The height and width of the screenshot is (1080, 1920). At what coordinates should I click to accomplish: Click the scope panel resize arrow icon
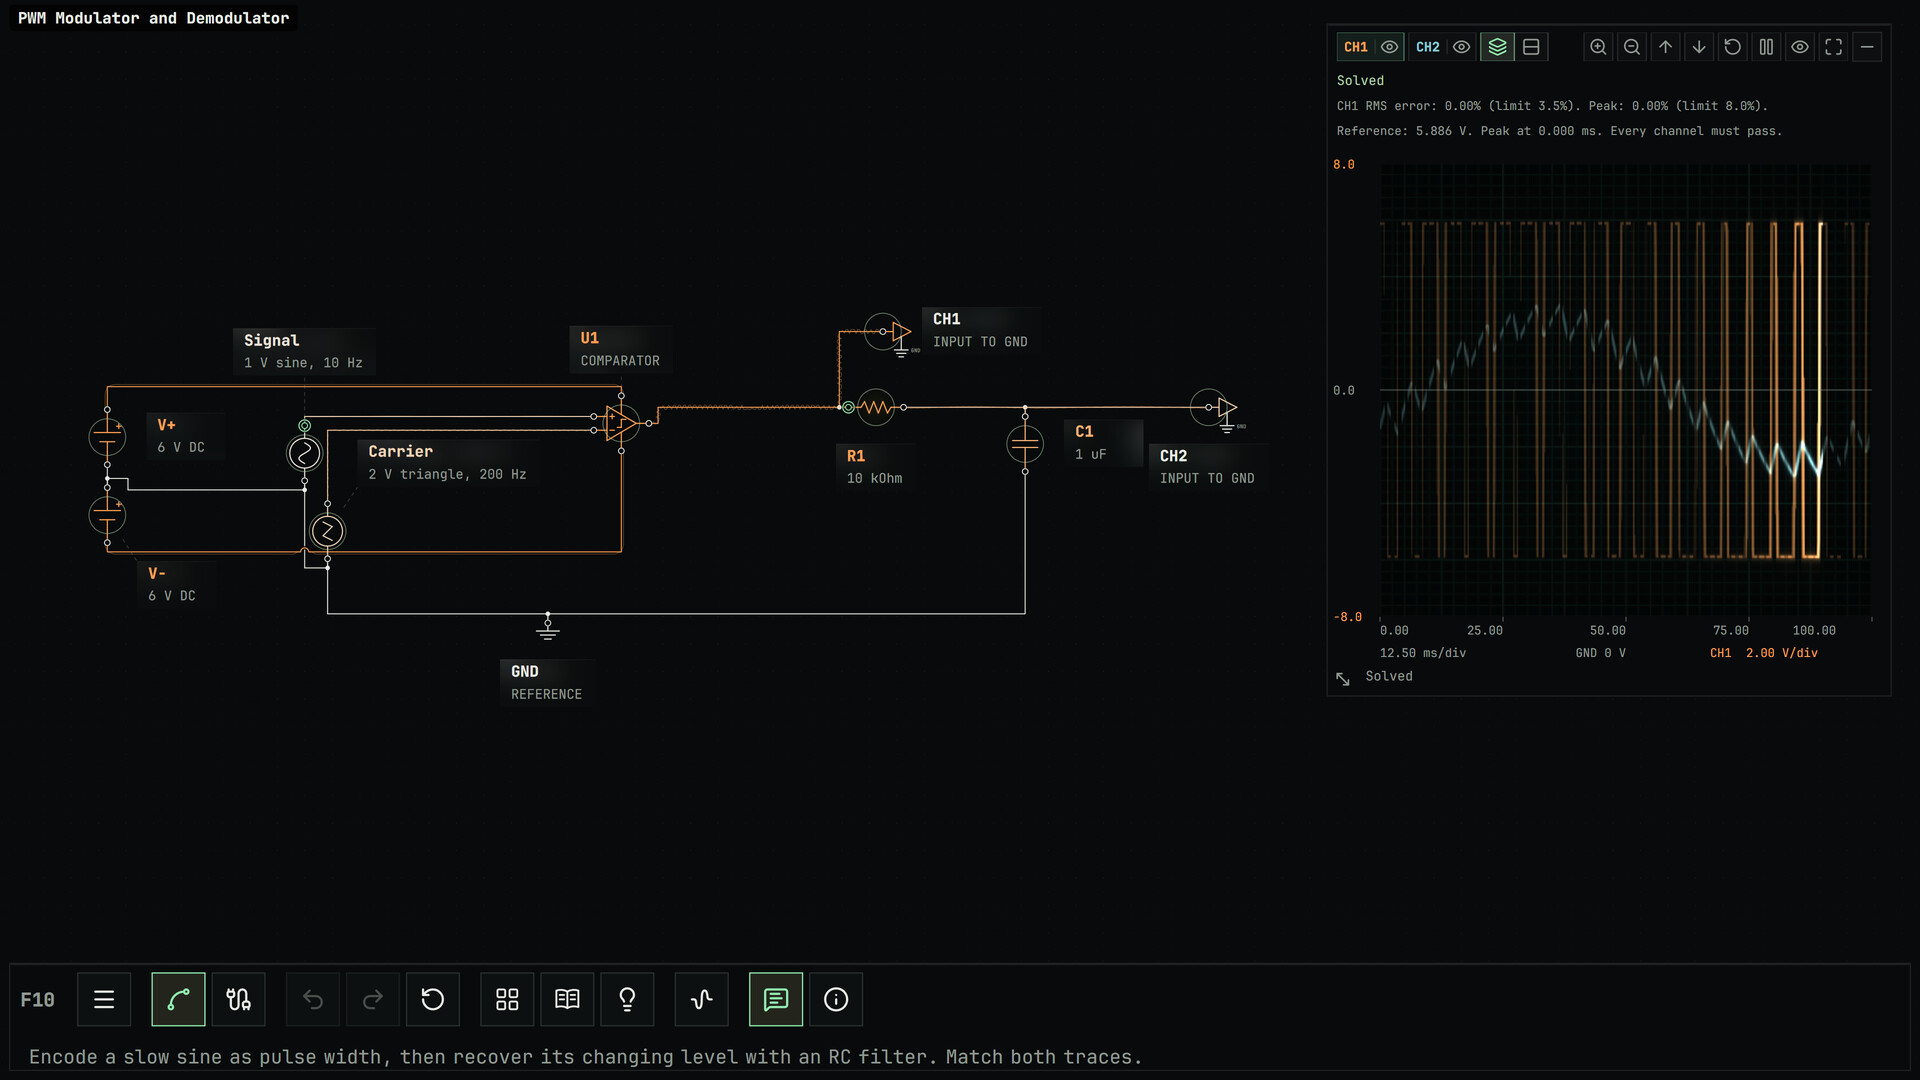[1343, 679]
